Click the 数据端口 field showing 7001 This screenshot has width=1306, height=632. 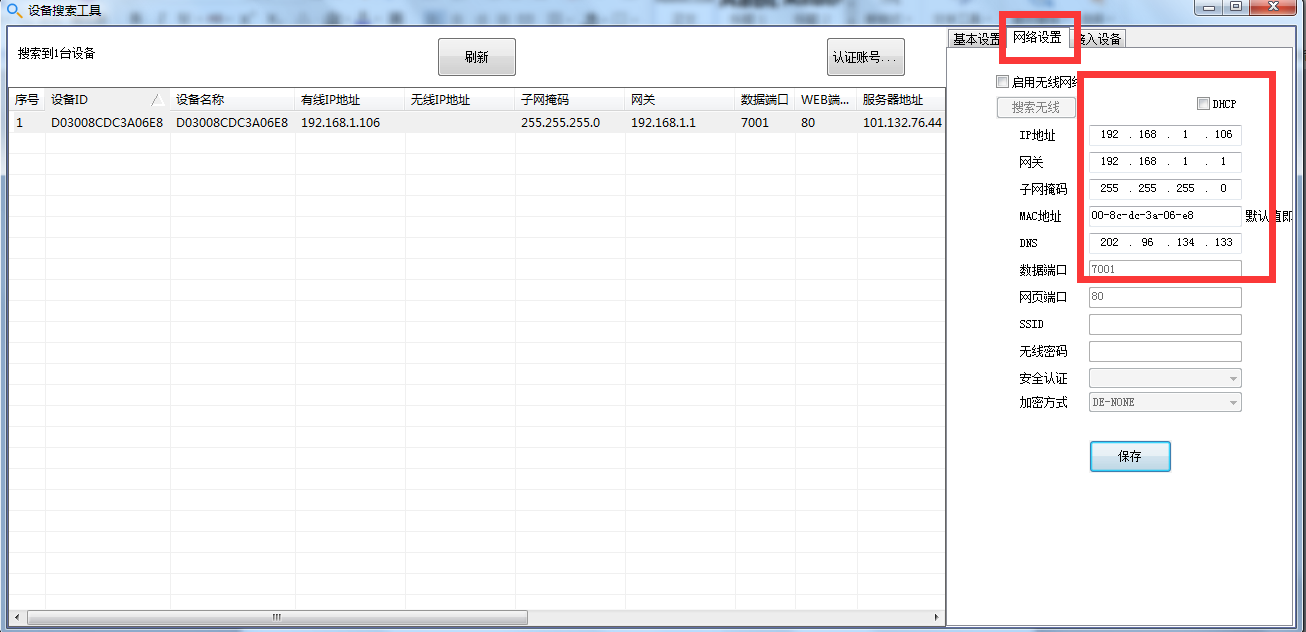(1165, 270)
